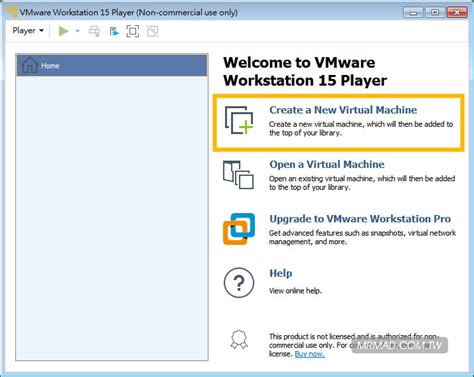Click the Unity mode toolbar icon
This screenshot has width=474, height=377.
tap(114, 31)
